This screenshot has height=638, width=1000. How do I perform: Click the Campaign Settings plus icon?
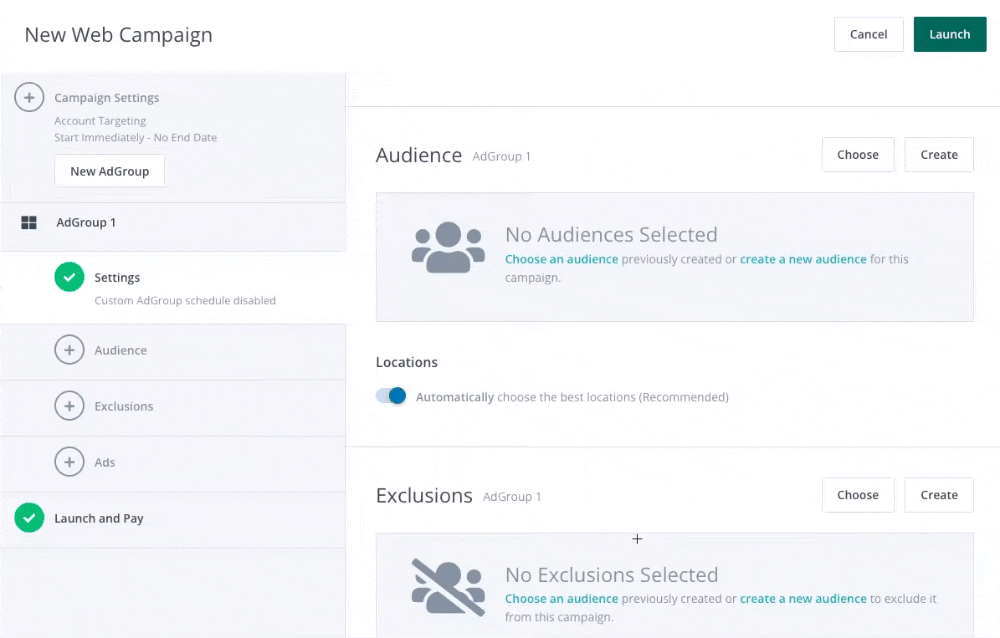coord(29,98)
